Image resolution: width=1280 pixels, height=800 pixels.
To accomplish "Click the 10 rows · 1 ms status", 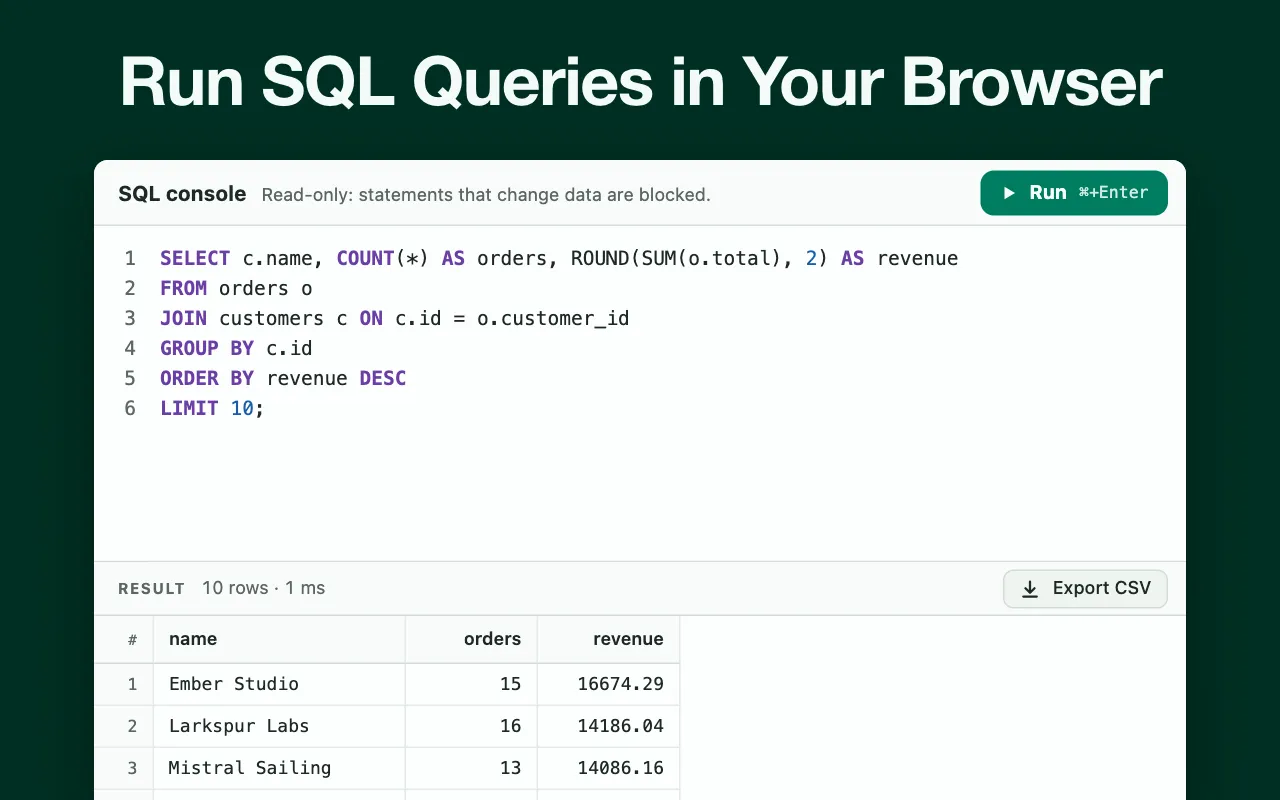I will (x=263, y=588).
